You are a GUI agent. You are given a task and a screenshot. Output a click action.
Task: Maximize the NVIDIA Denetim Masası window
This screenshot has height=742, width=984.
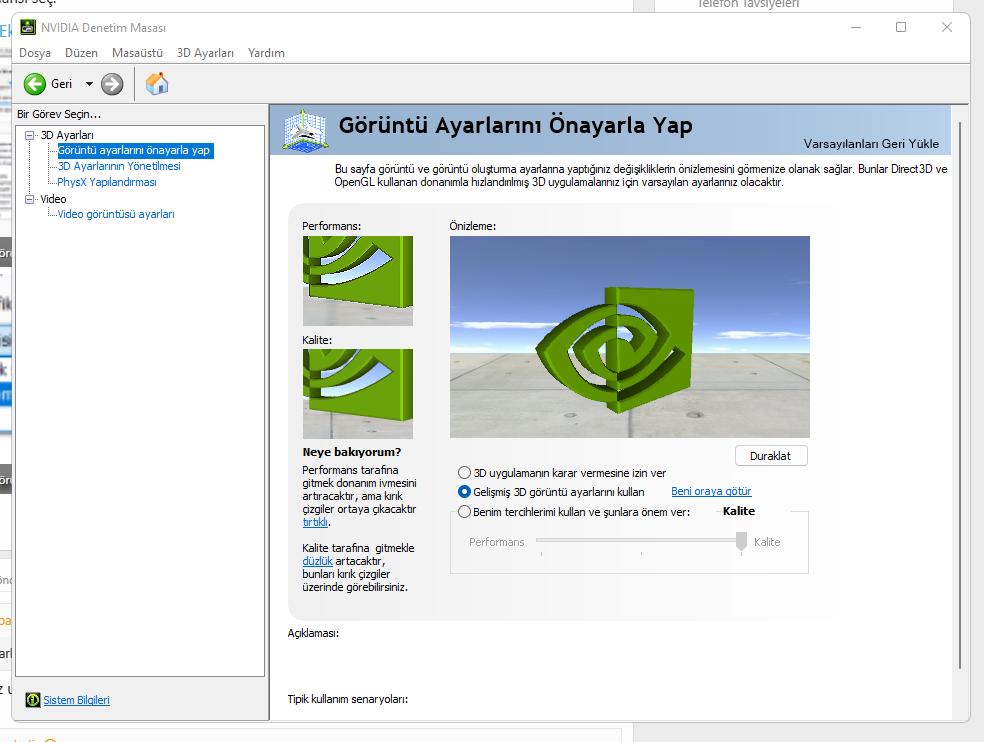[901, 27]
